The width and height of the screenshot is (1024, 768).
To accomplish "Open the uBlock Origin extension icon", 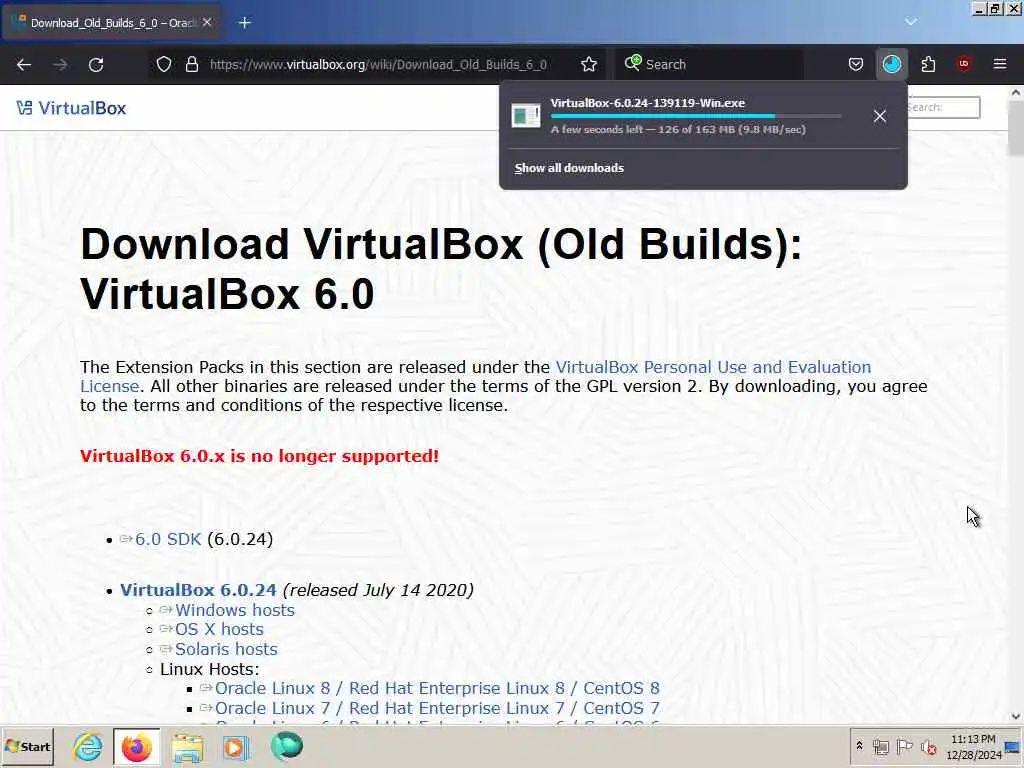I will click(964, 64).
